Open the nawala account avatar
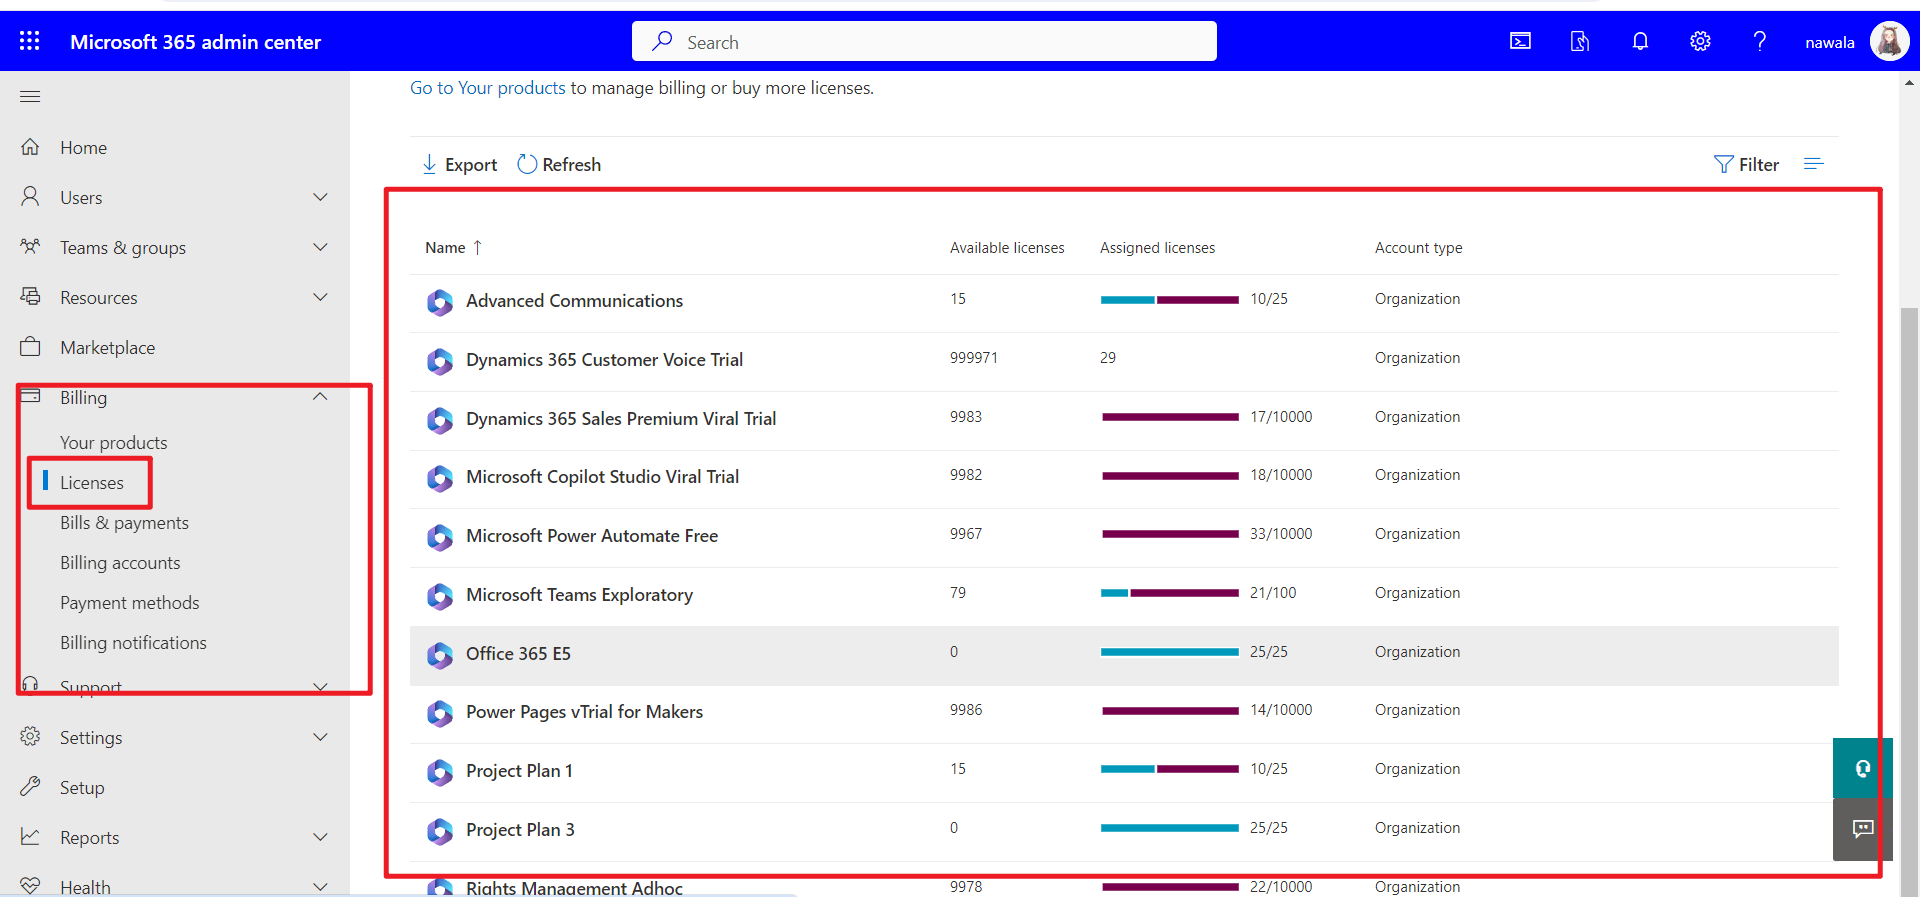1920x897 pixels. [1889, 41]
